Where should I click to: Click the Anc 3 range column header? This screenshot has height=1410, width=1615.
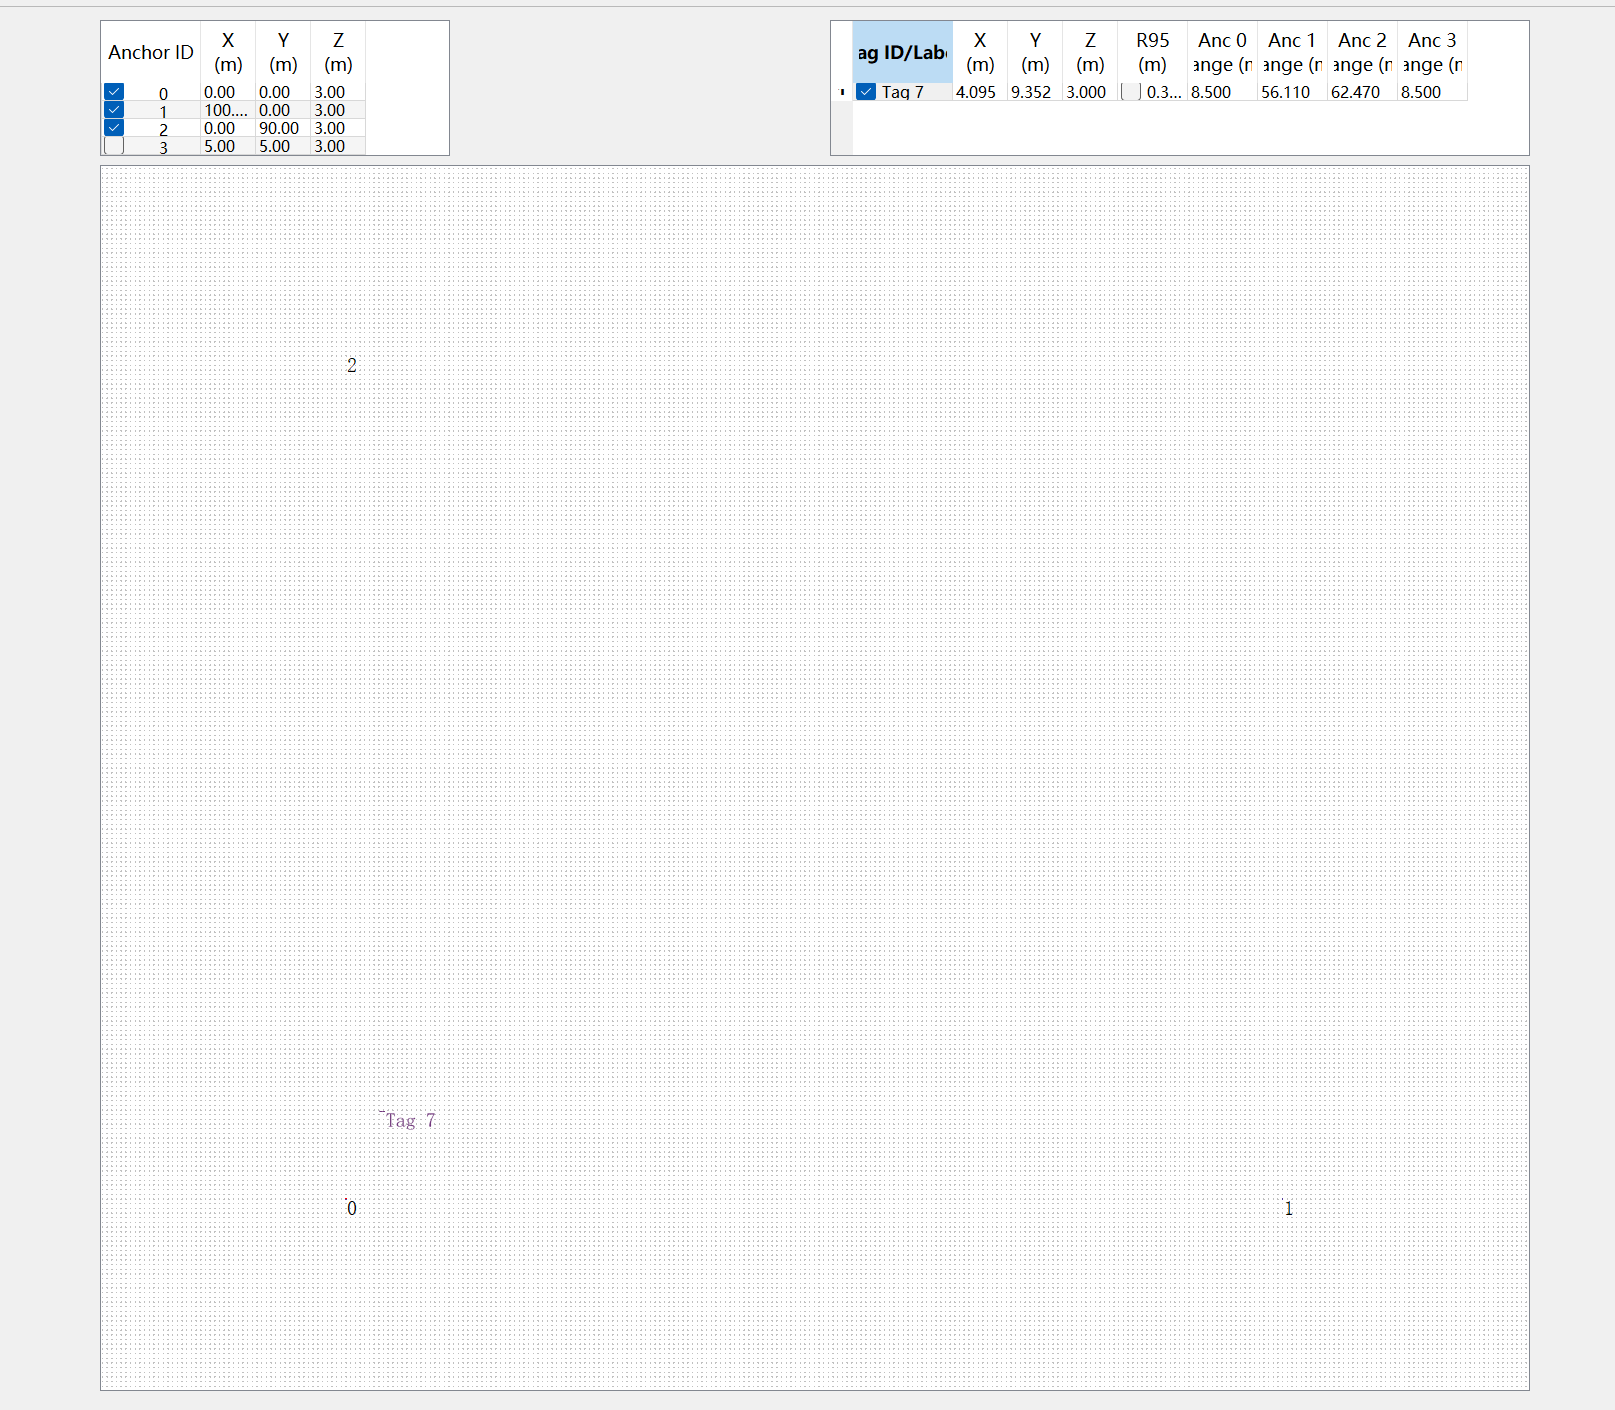tap(1432, 52)
